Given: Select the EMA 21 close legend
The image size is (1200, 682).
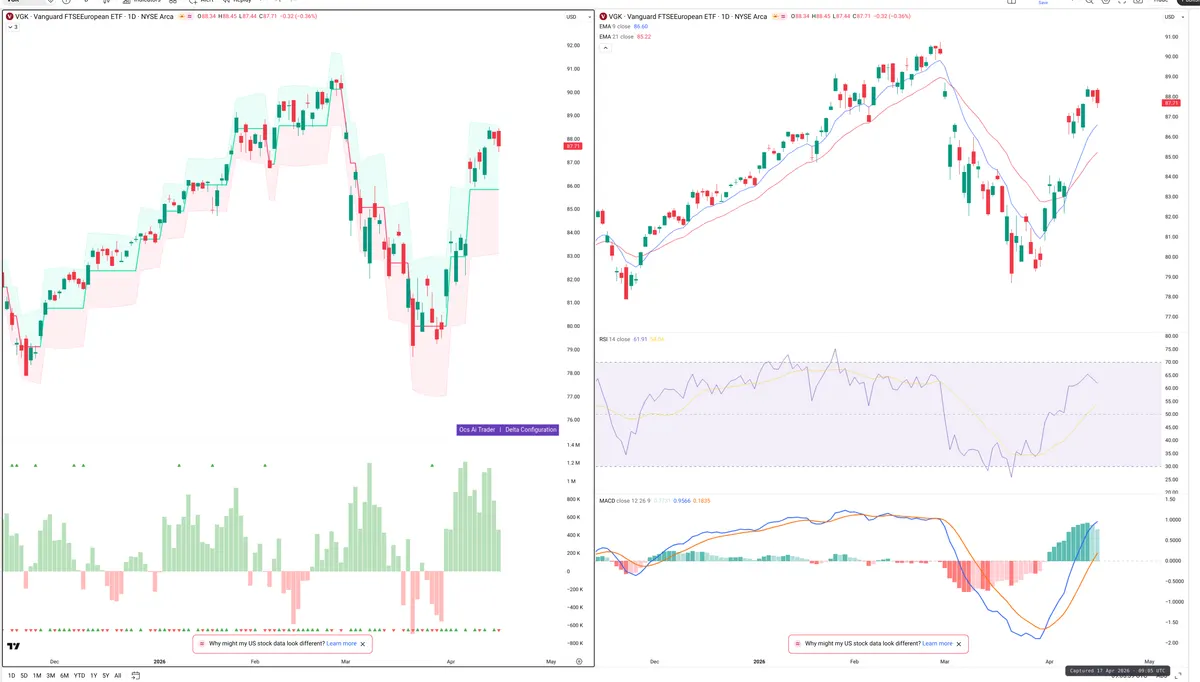Looking at the screenshot, I should coord(617,36).
